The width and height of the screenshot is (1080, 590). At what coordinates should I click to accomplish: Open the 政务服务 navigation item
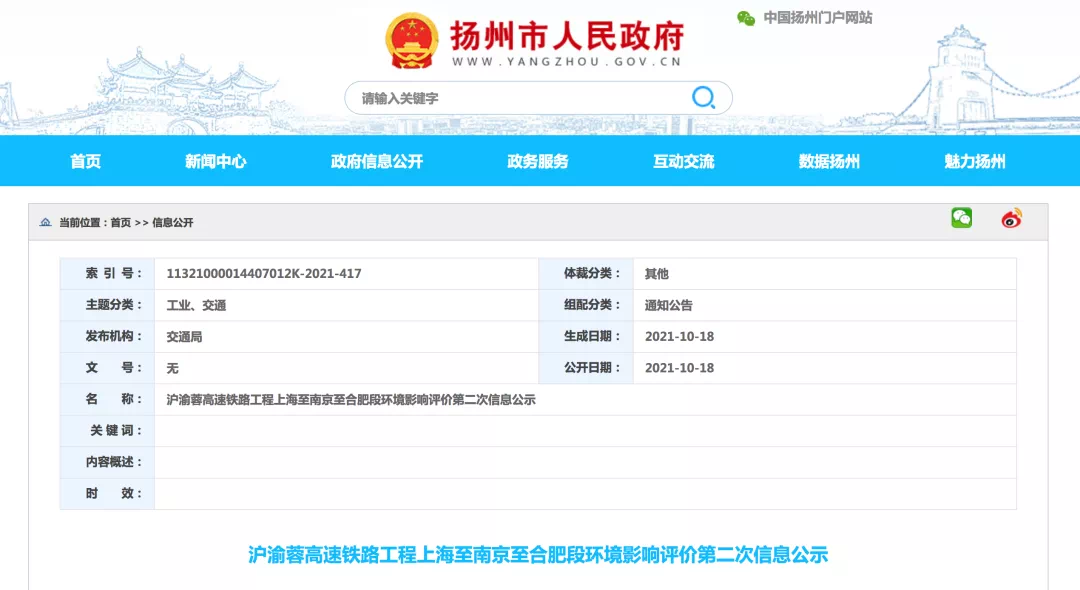click(538, 161)
